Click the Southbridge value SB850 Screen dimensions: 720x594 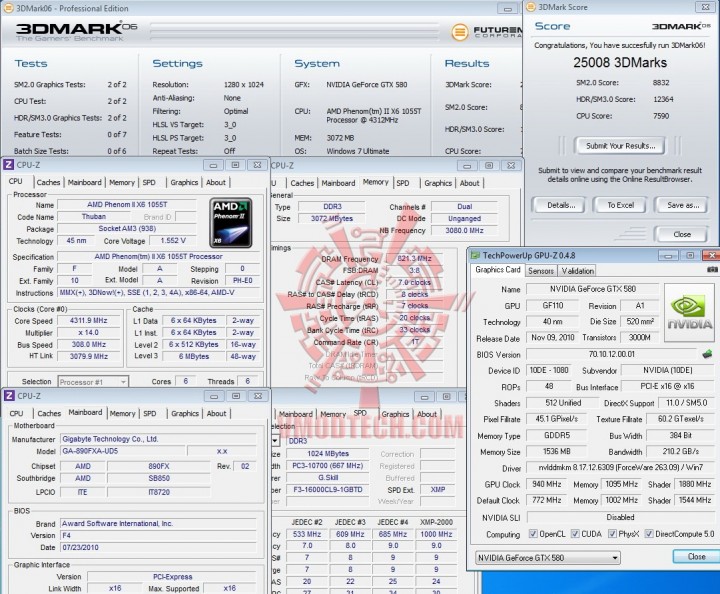point(159,478)
